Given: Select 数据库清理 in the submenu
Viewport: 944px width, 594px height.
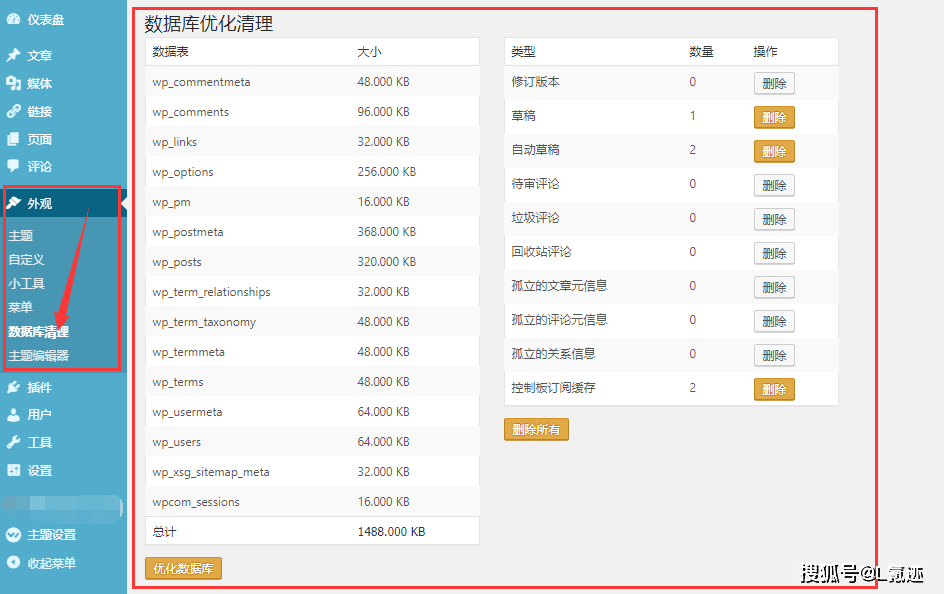Looking at the screenshot, I should [39, 331].
